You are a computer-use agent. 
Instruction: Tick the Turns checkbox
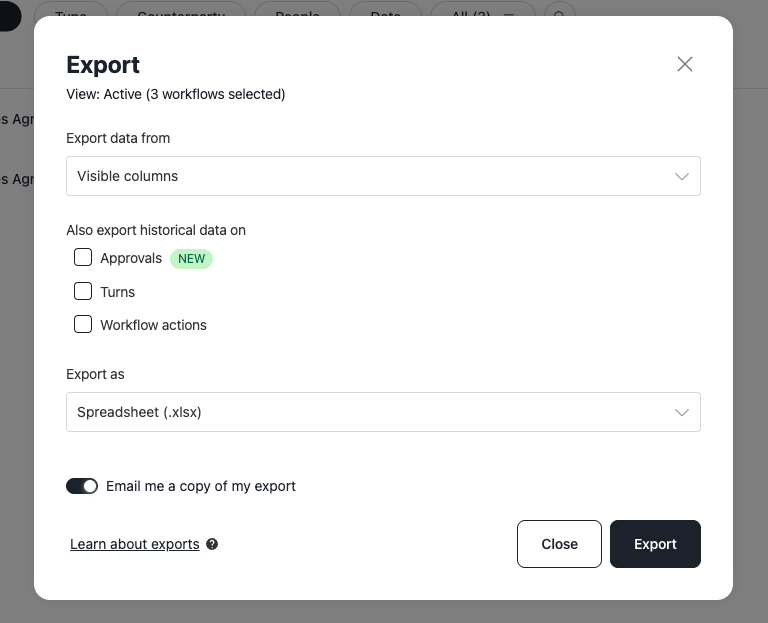click(83, 291)
